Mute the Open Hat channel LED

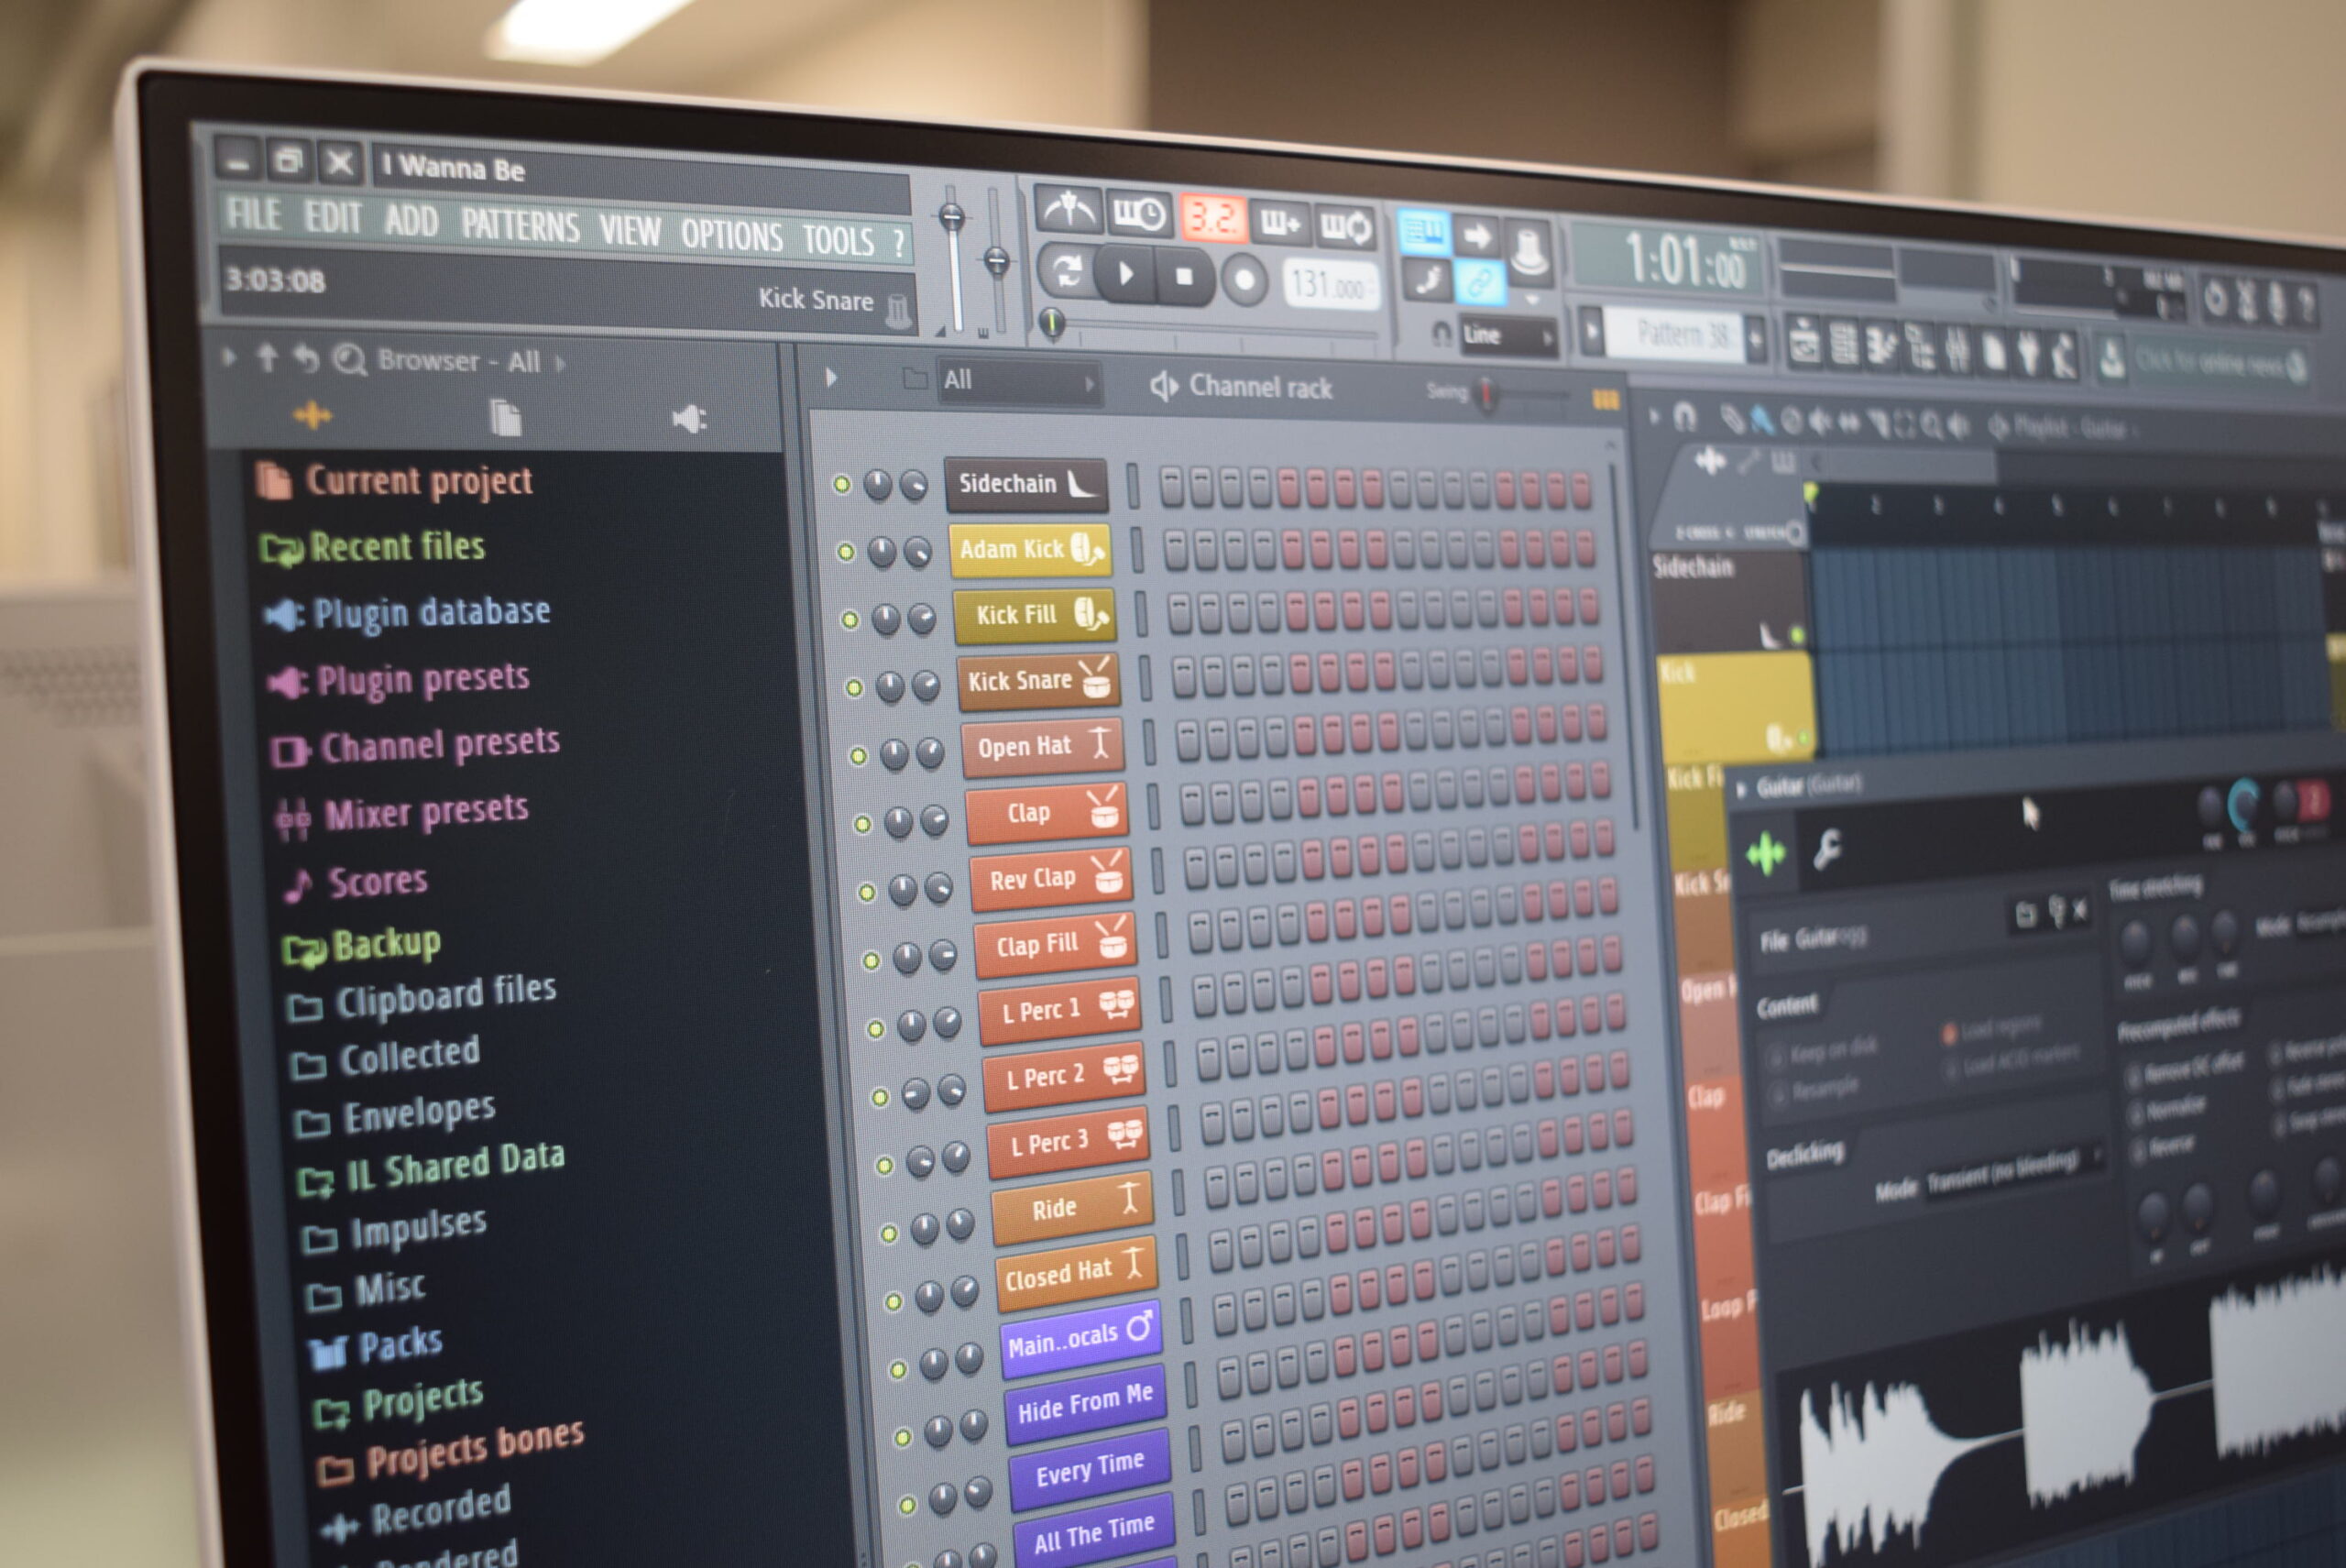(x=858, y=755)
